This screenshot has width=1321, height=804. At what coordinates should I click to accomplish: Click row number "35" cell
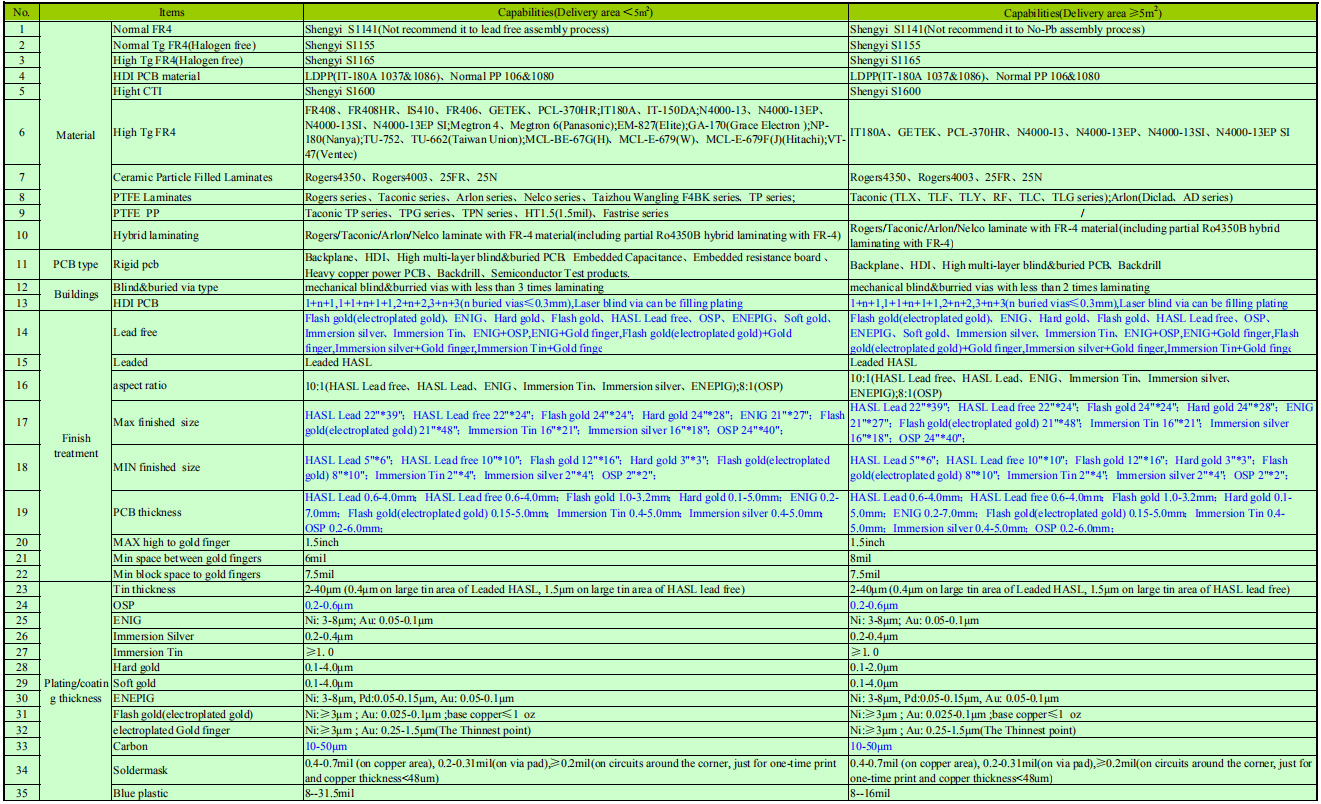point(21,793)
